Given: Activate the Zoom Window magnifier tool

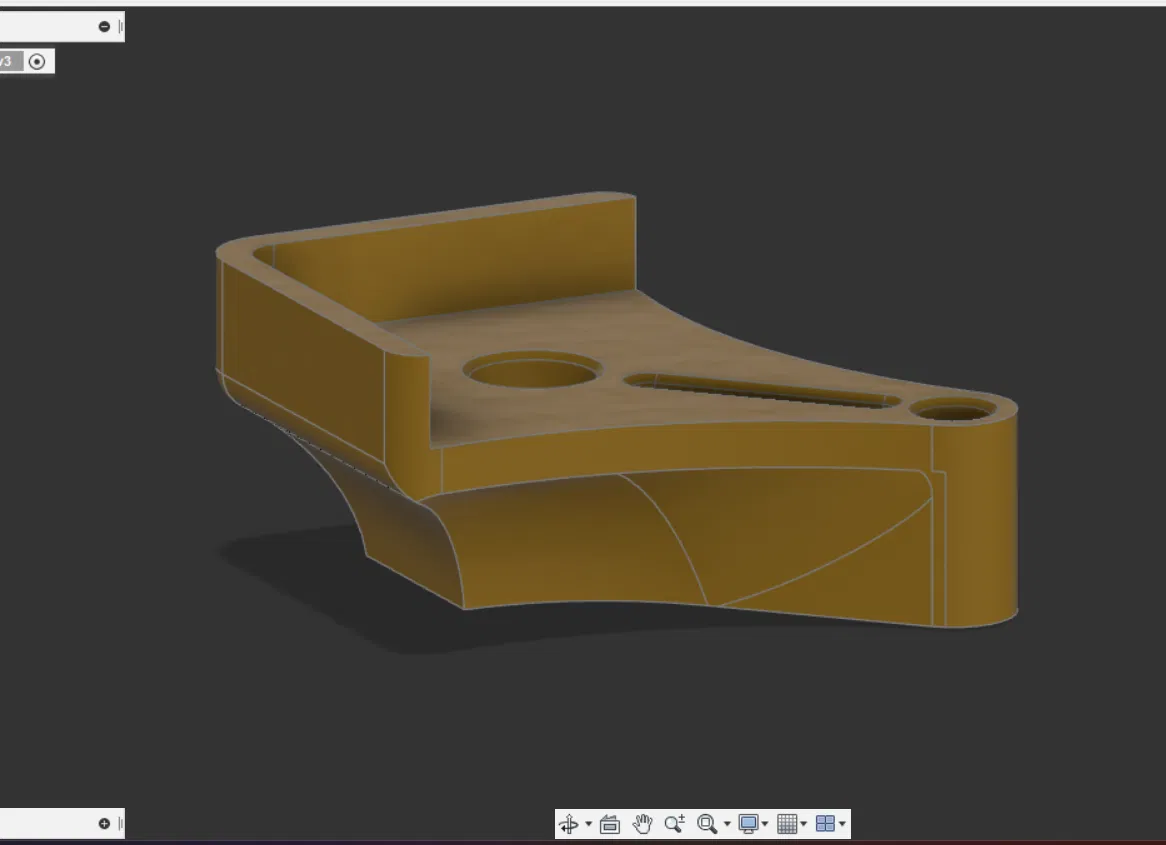Looking at the screenshot, I should click(707, 824).
